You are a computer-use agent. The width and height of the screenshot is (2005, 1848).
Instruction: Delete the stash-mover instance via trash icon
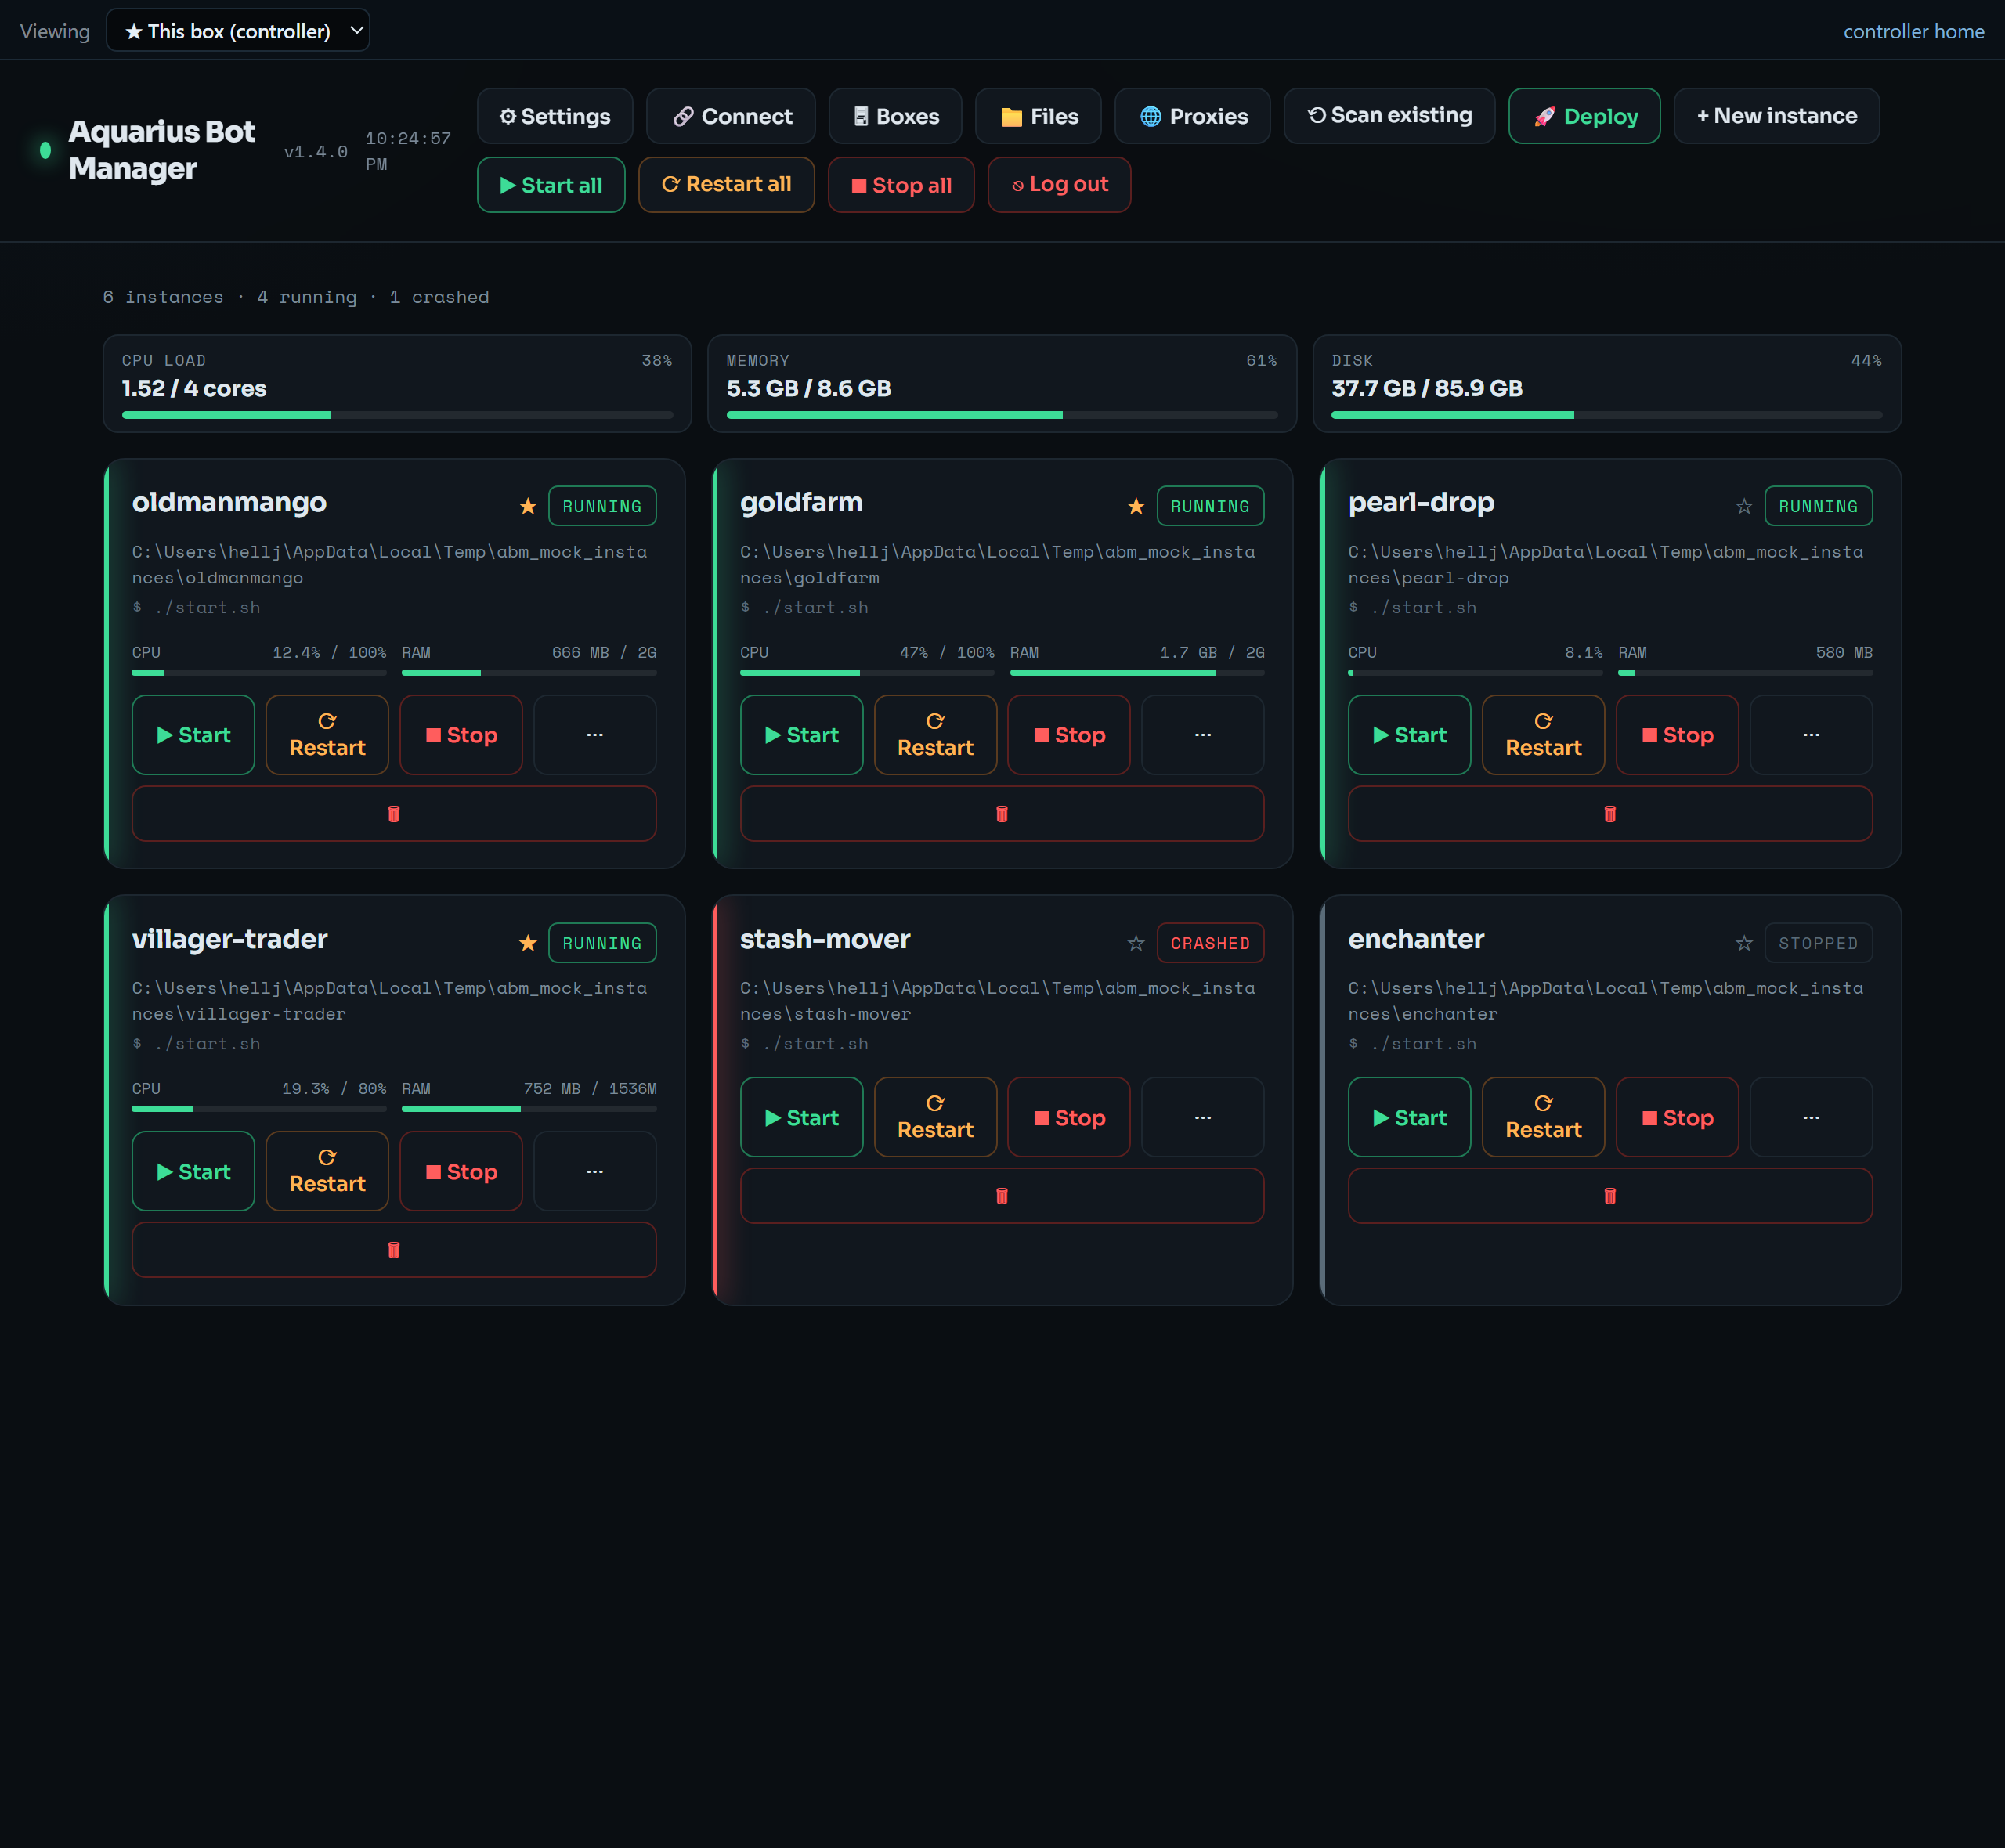[x=1001, y=1195]
